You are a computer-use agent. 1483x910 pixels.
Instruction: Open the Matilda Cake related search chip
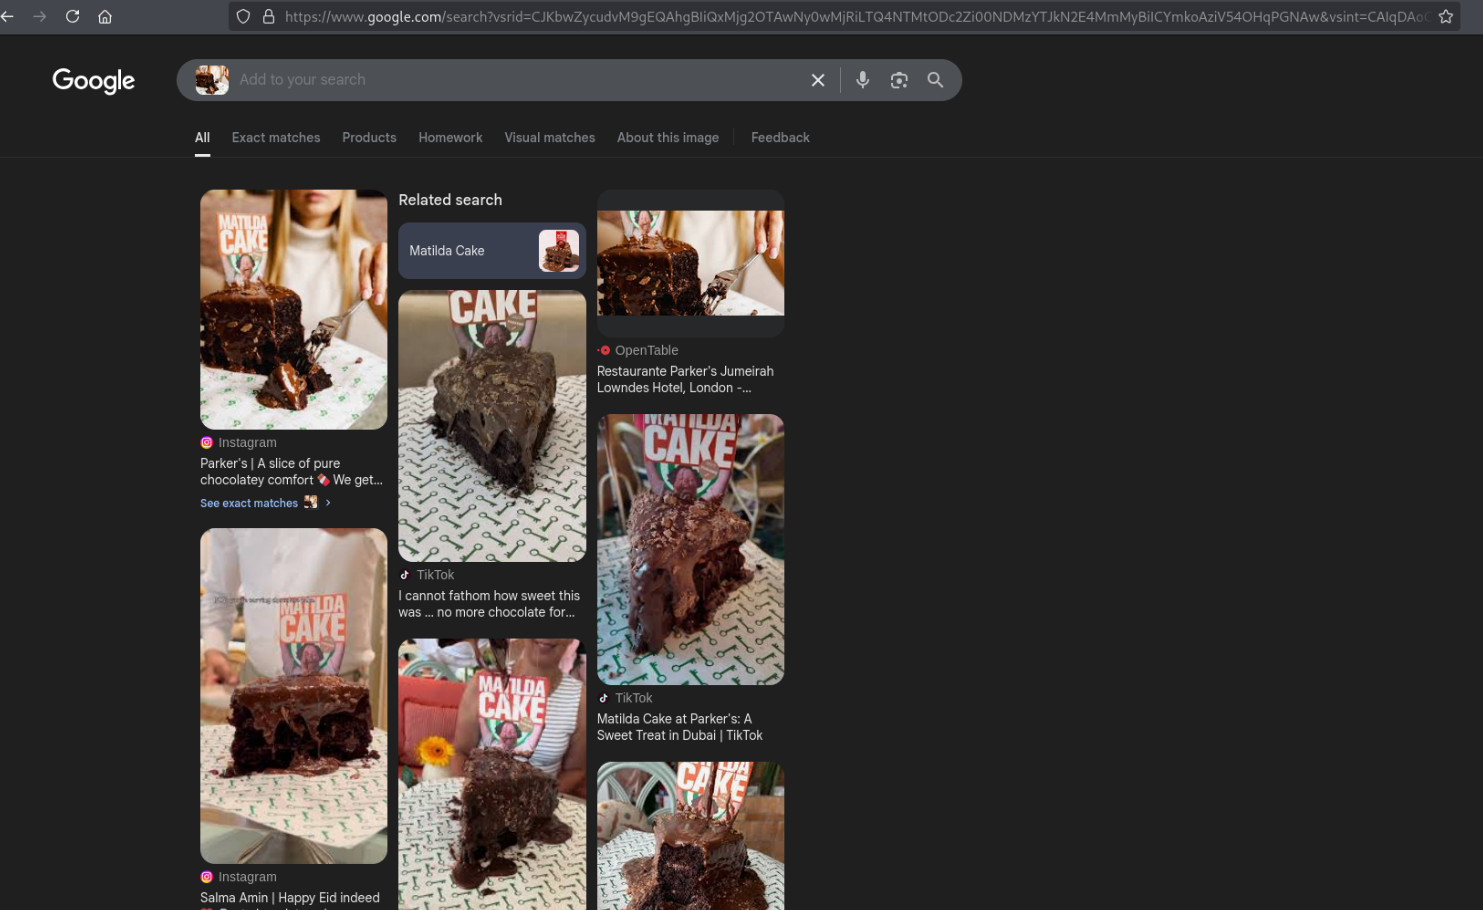491,251
